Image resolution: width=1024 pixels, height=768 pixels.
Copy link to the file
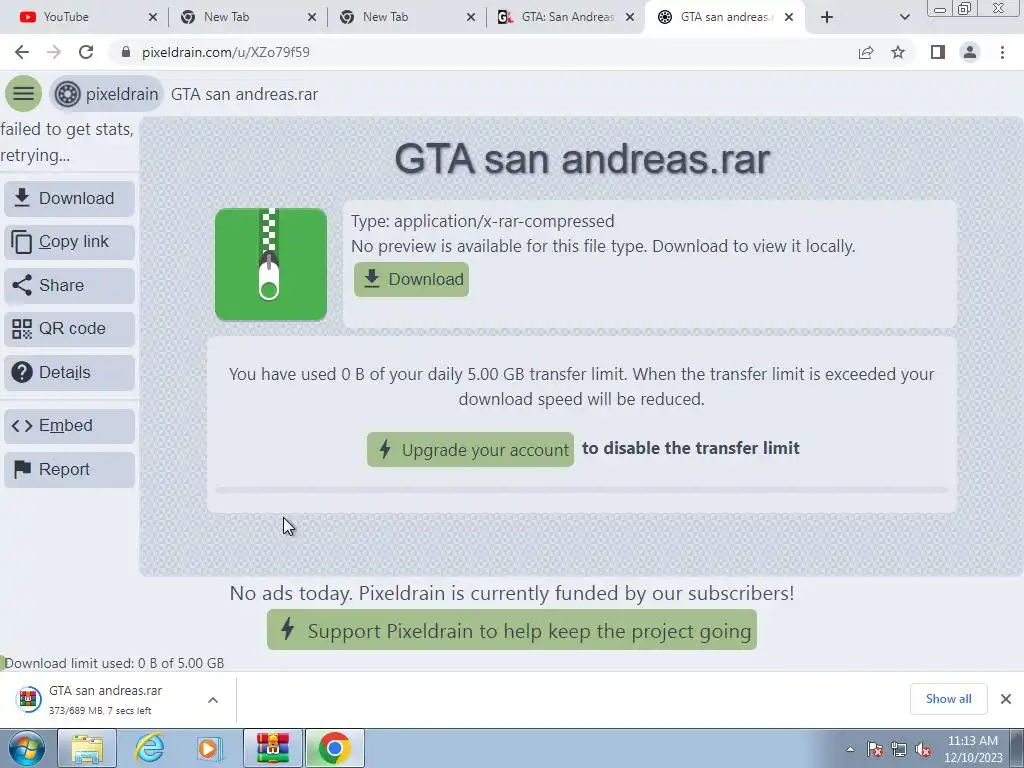tap(69, 242)
